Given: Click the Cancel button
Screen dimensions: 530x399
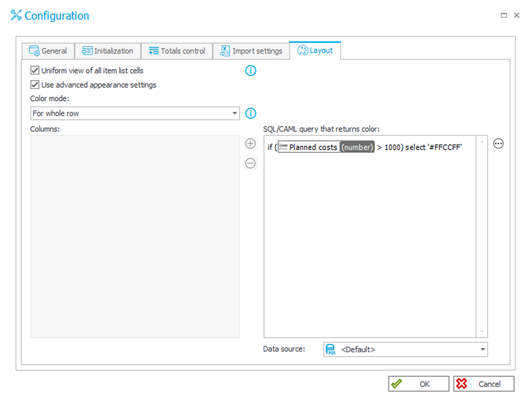Looking at the screenshot, I should click(x=484, y=384).
